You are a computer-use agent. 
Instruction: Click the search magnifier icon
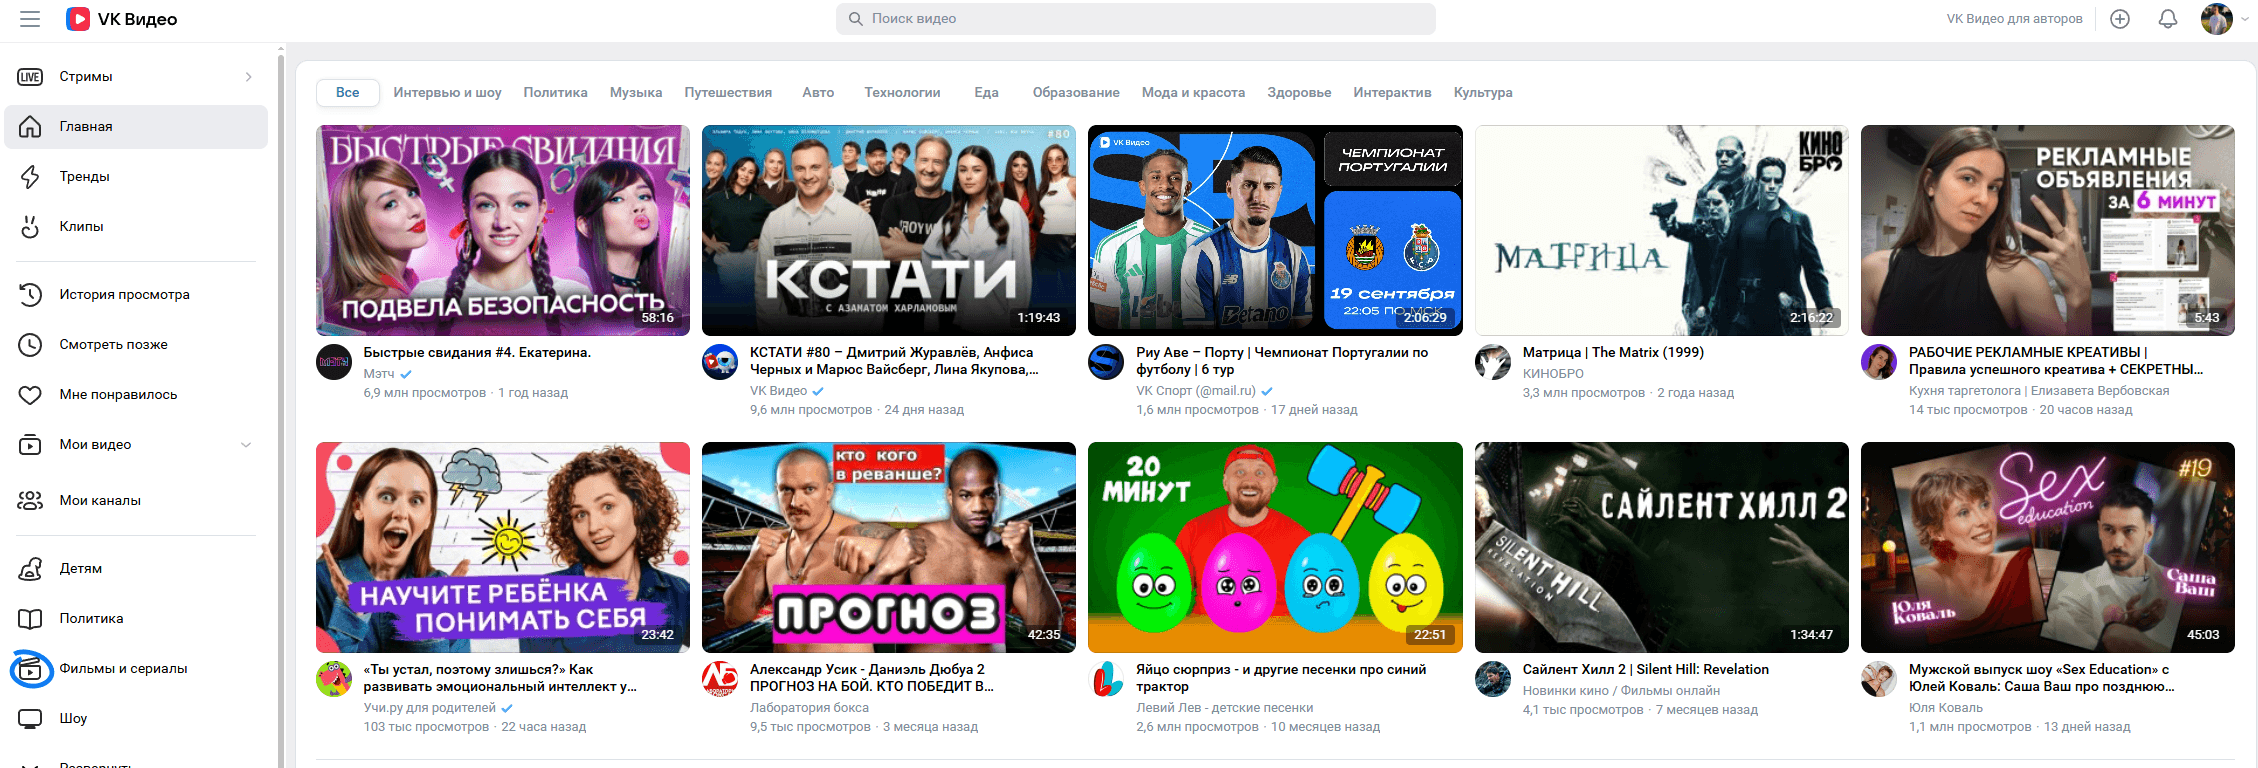point(855,19)
